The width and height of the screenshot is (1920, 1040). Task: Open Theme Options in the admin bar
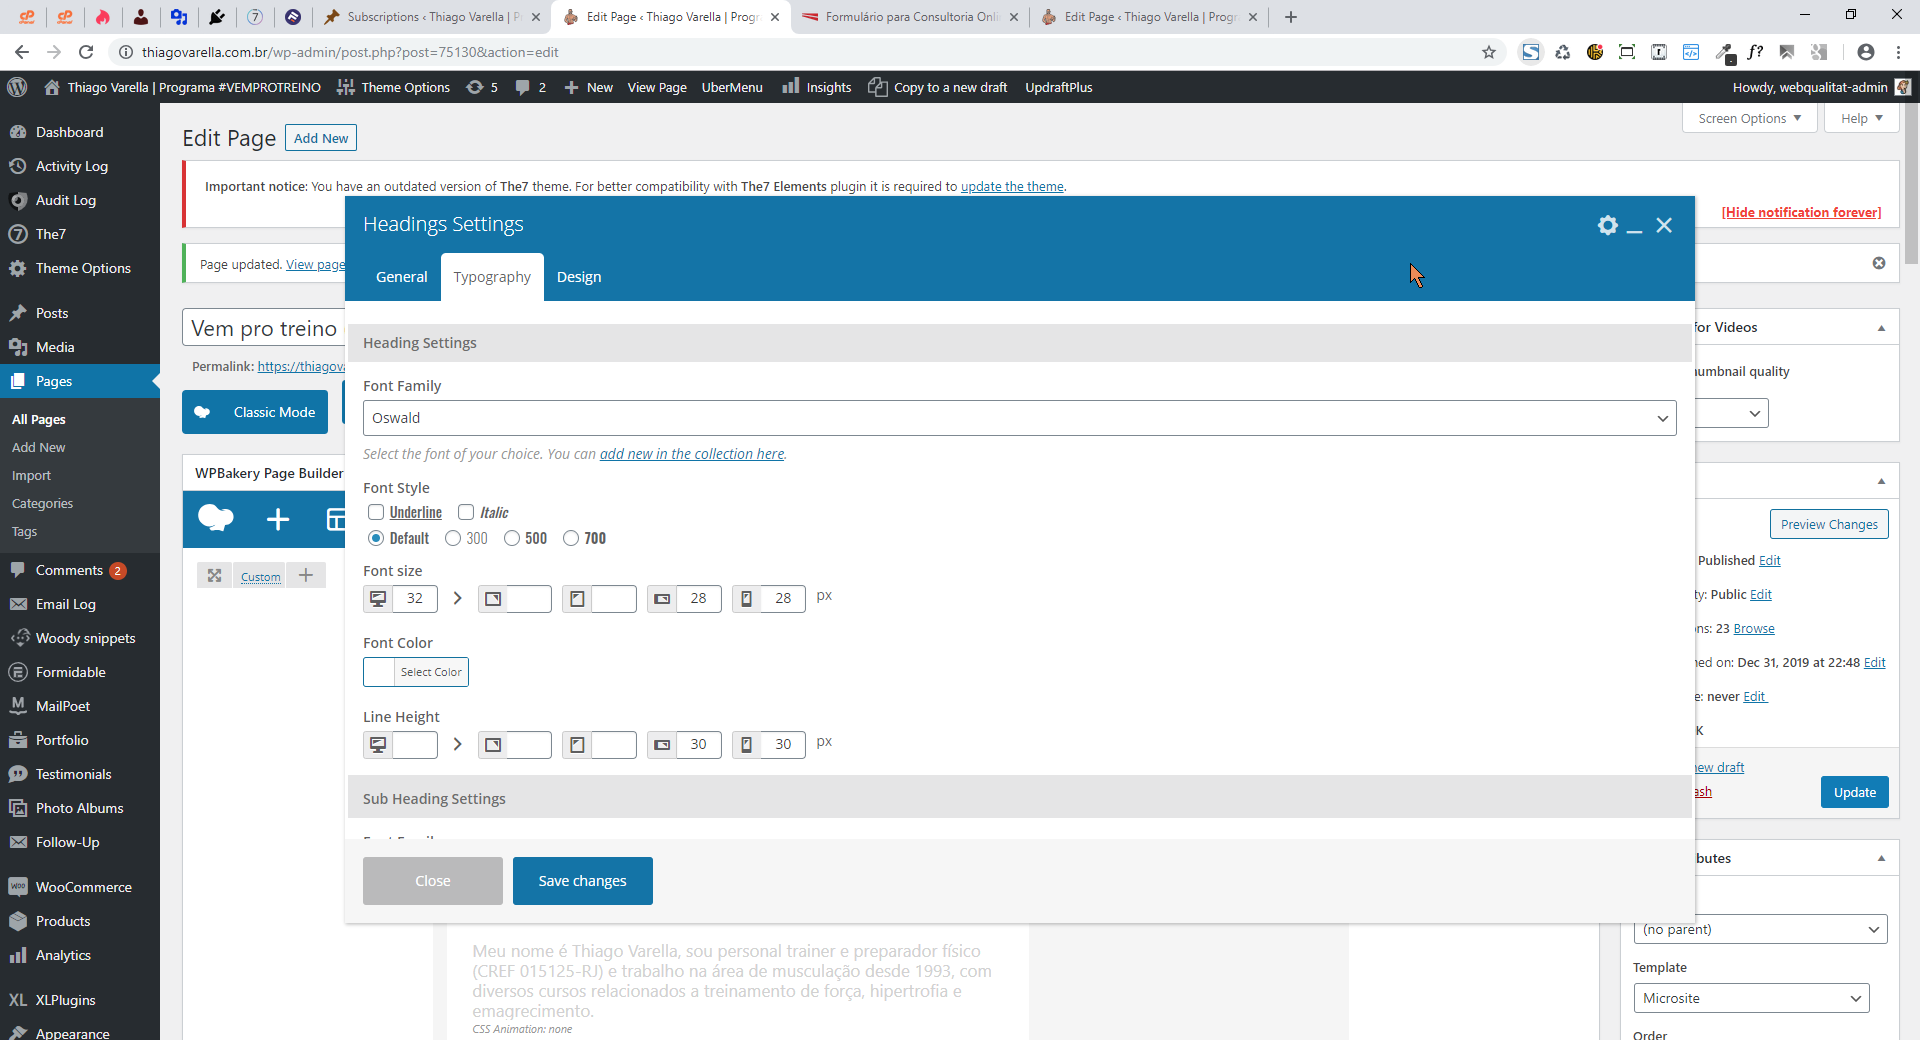[x=394, y=87]
